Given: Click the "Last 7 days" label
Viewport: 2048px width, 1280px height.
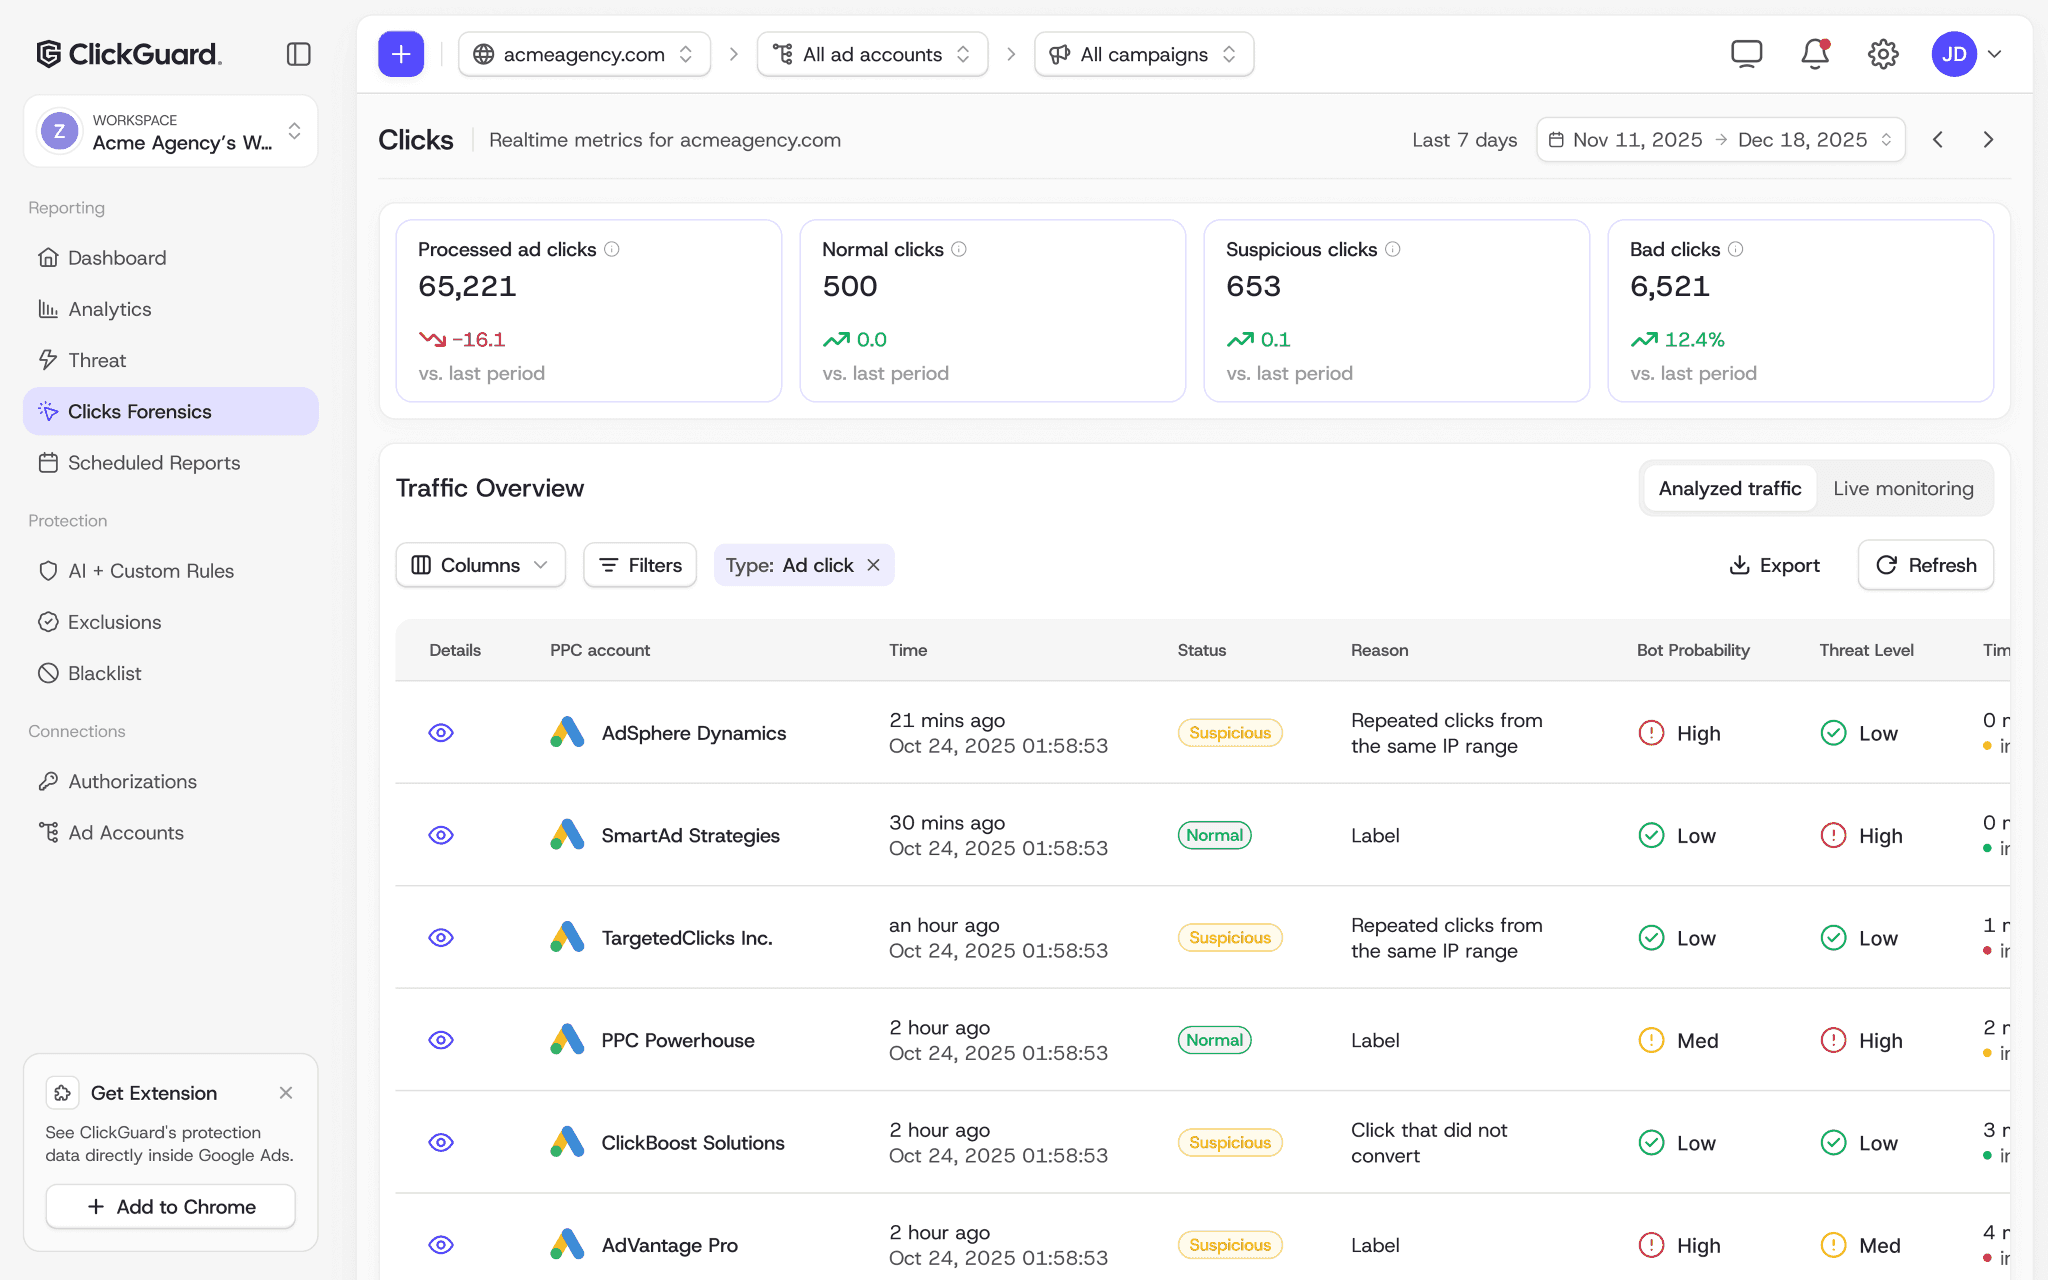Looking at the screenshot, I should click(1464, 140).
